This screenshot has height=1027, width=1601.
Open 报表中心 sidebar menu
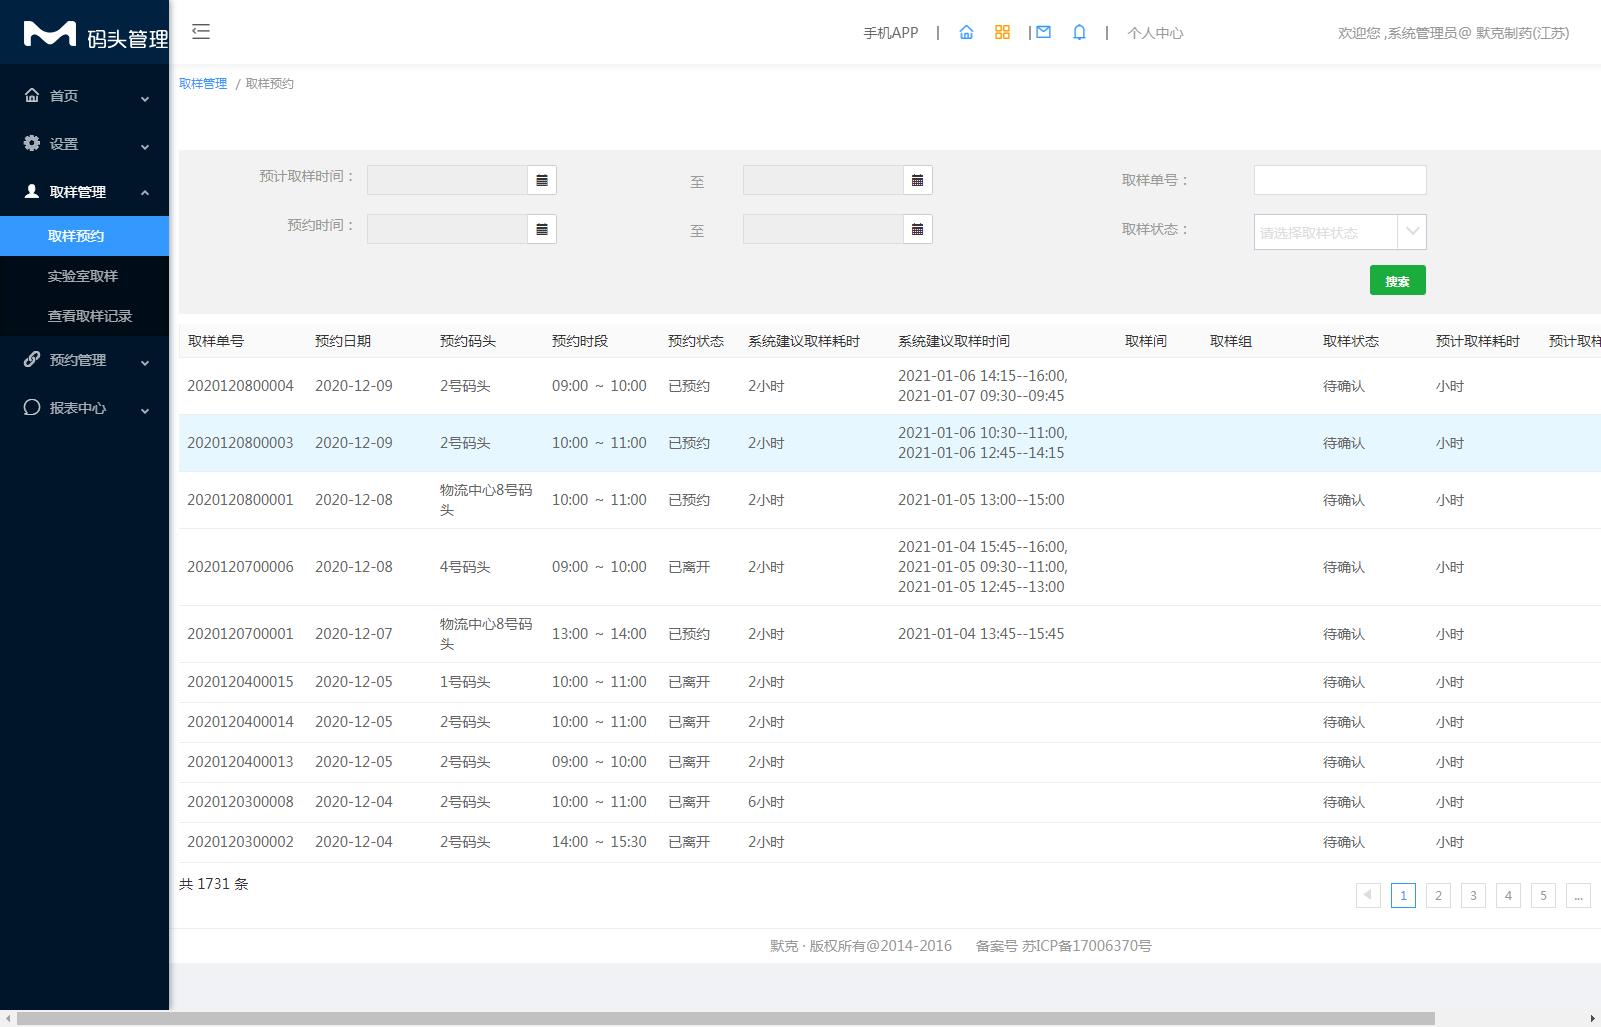click(84, 408)
